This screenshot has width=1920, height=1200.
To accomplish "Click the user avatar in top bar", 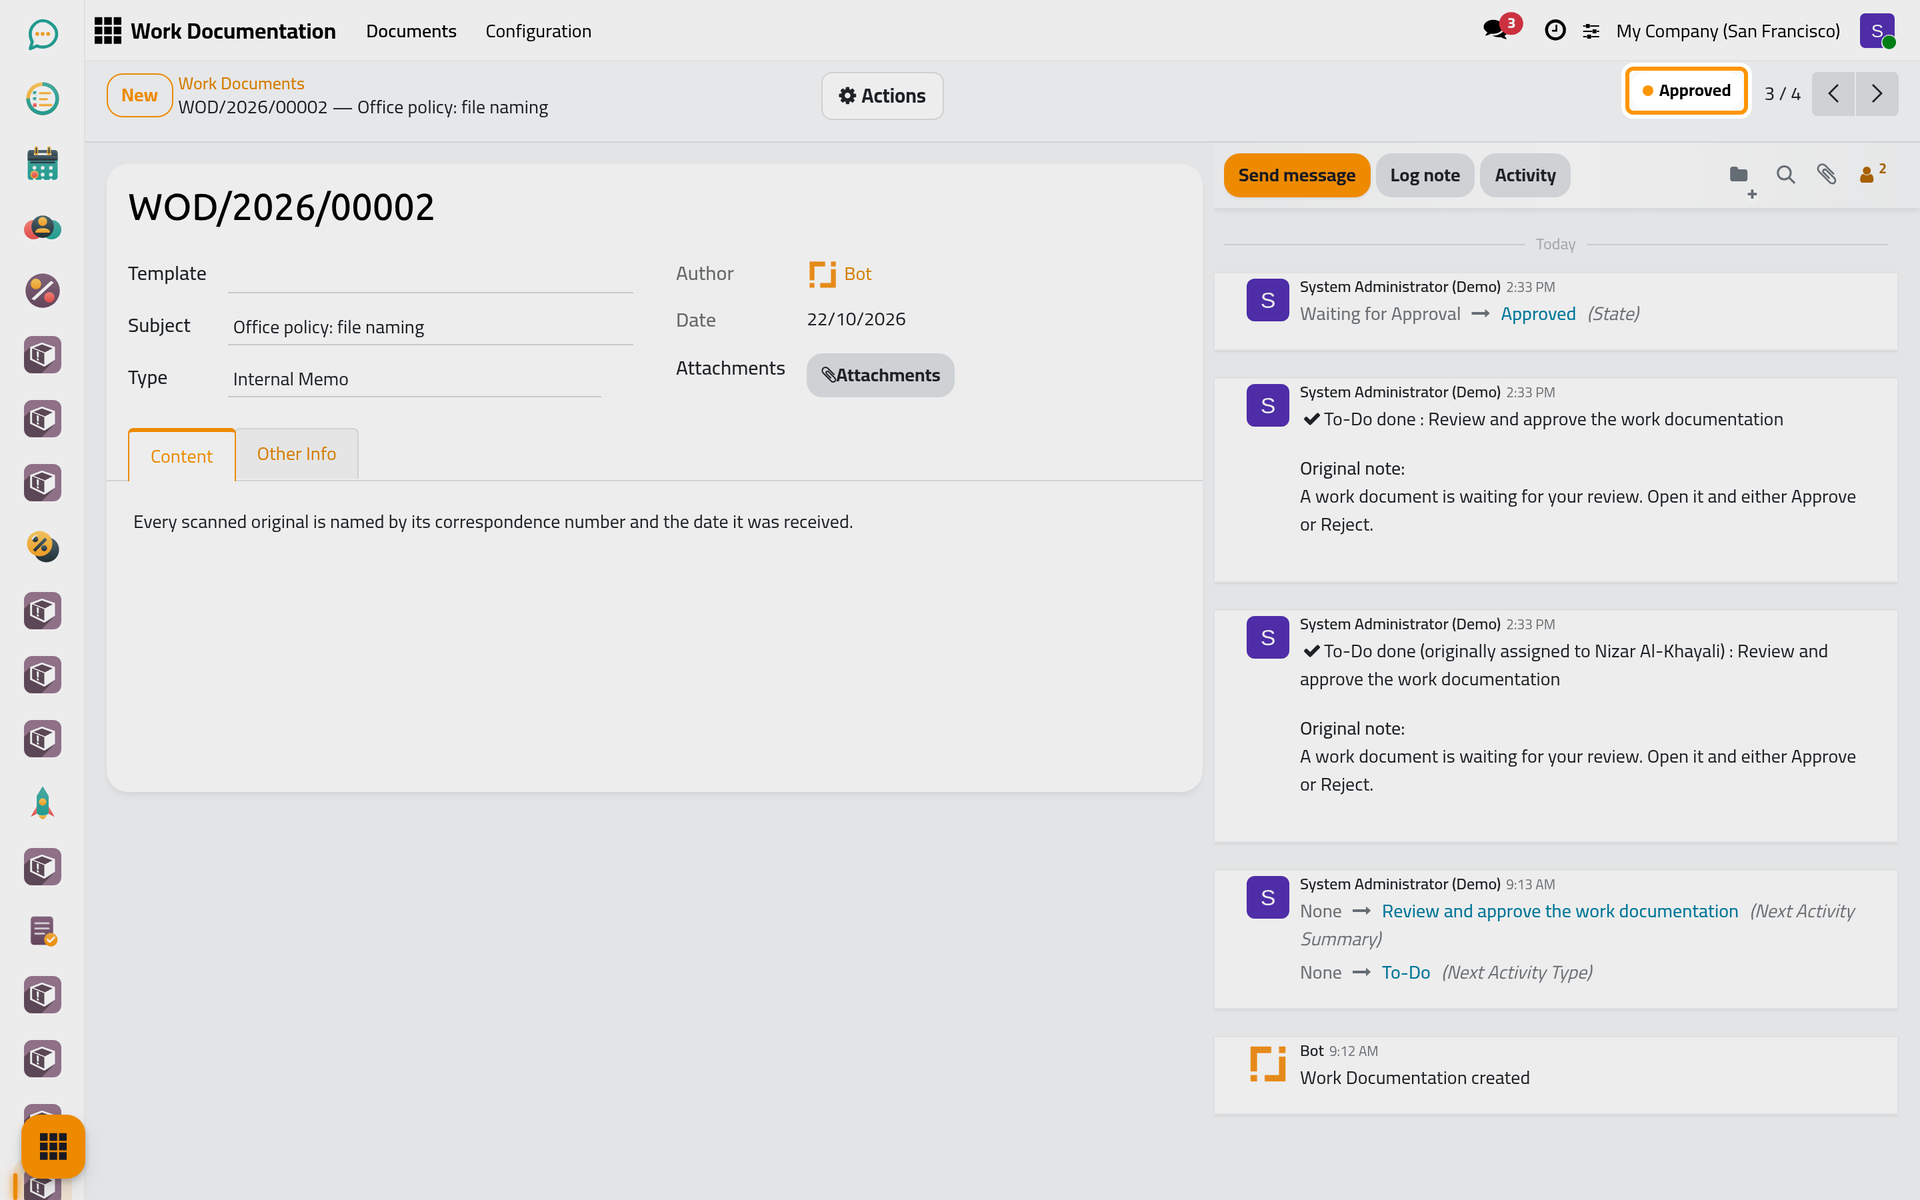I will pos(1877,31).
